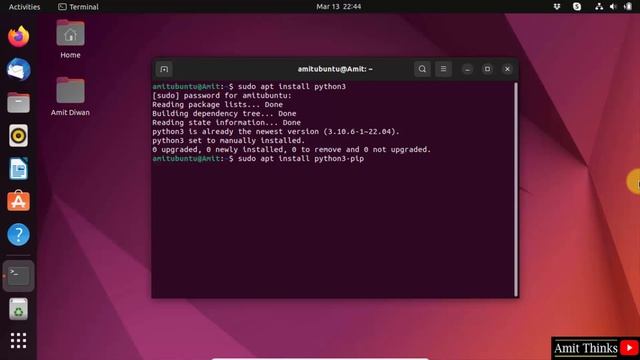640x360 pixels.
Task: Click the first 'sudo apt install python3' command
Action: [x=292, y=87]
